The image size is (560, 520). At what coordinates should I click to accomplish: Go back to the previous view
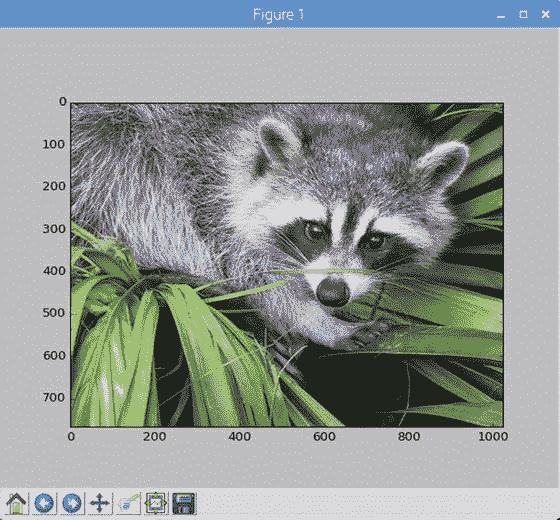44,503
